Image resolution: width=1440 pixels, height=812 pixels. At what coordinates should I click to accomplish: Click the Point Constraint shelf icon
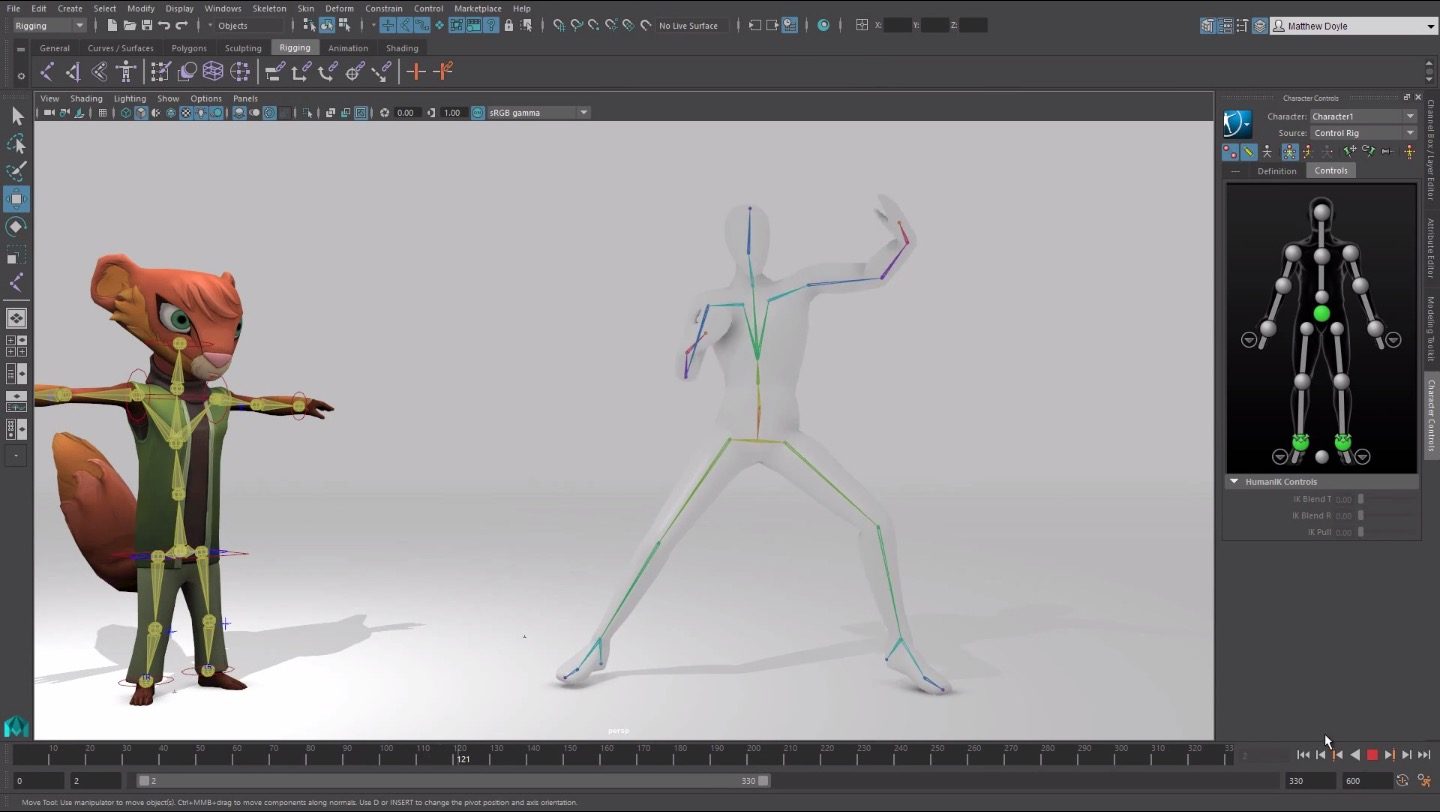click(x=301, y=71)
